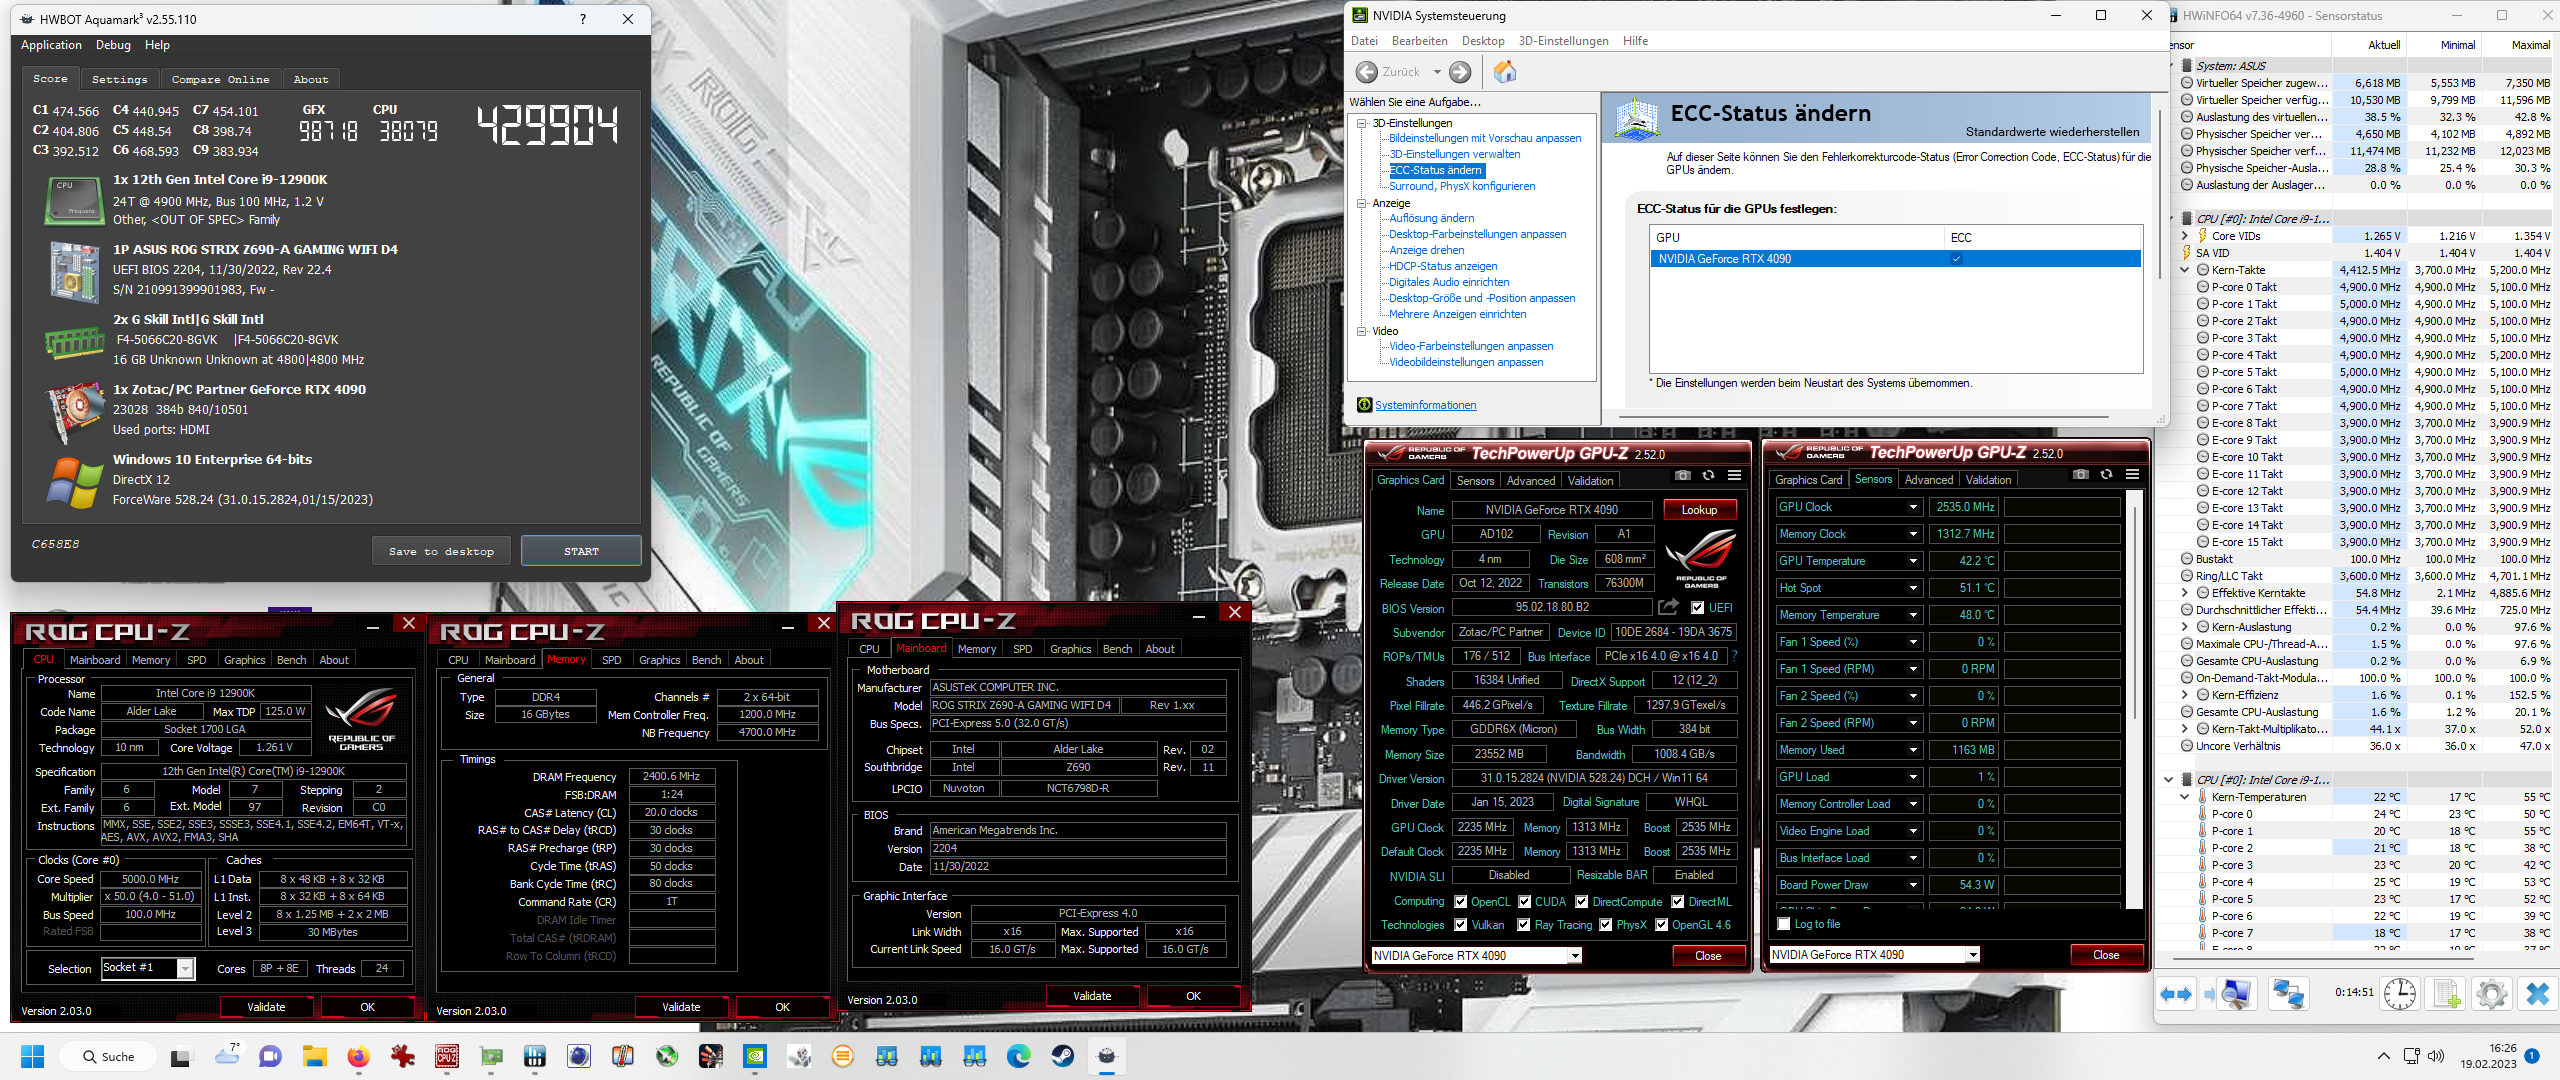Open the Systeminformationen link
Image resolution: width=2560 pixels, height=1080 pixels.
click(1425, 405)
